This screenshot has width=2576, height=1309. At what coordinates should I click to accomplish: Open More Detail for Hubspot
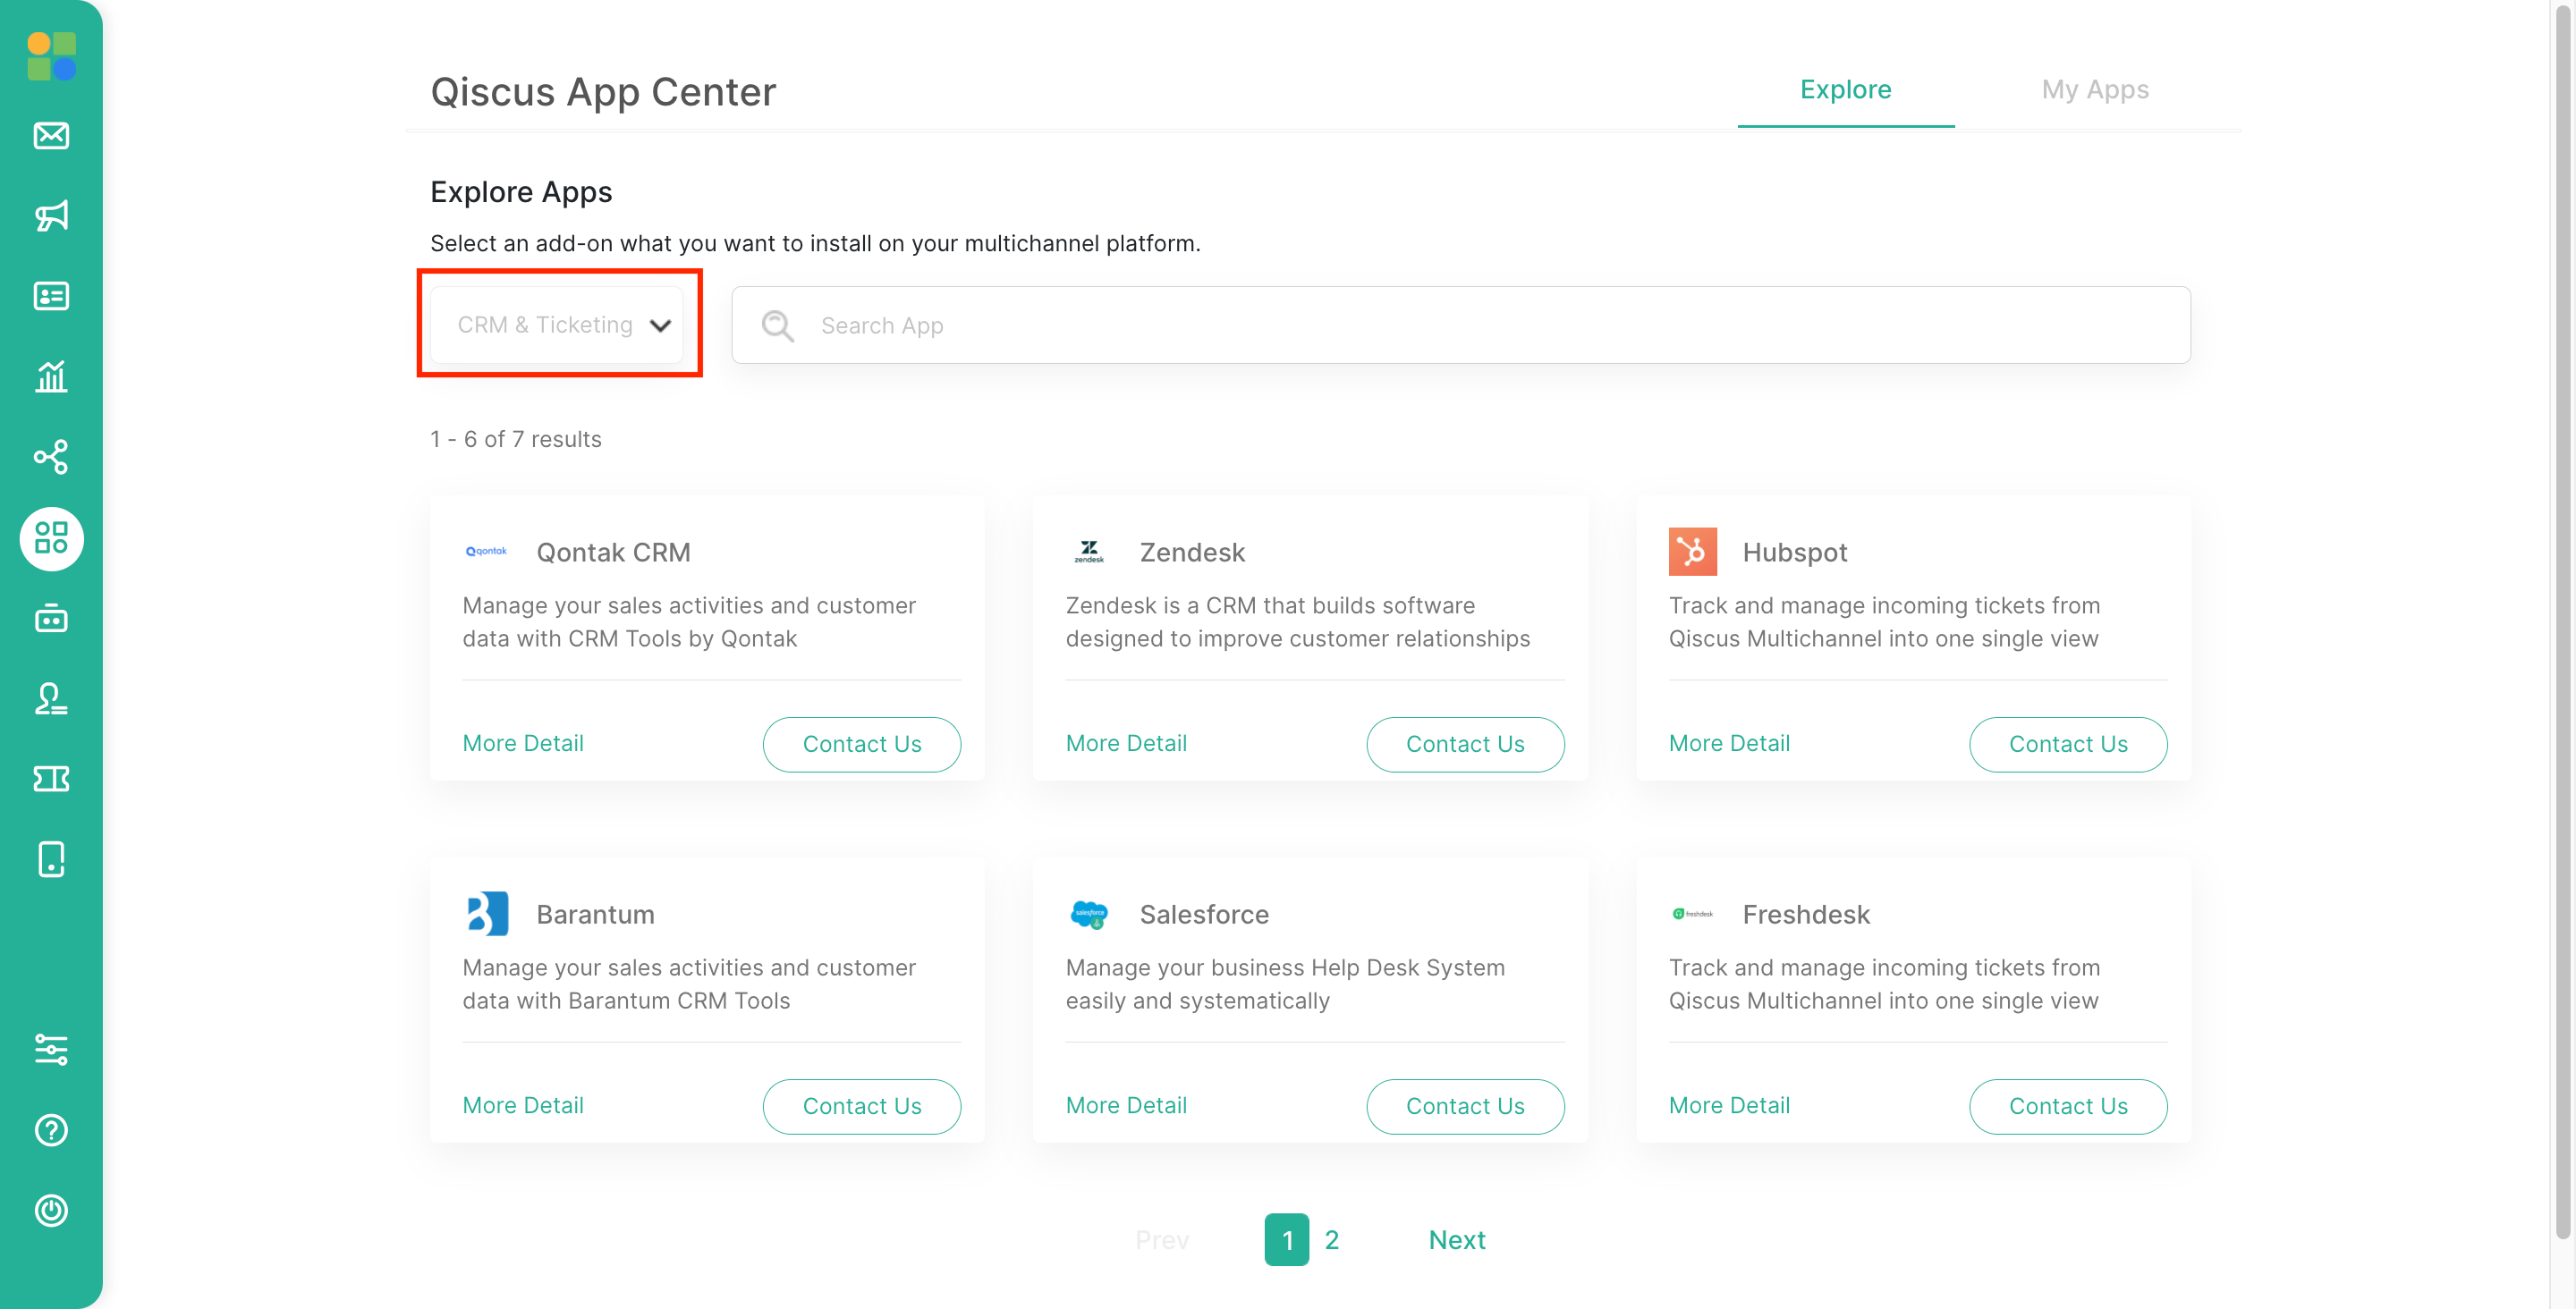point(1729,743)
